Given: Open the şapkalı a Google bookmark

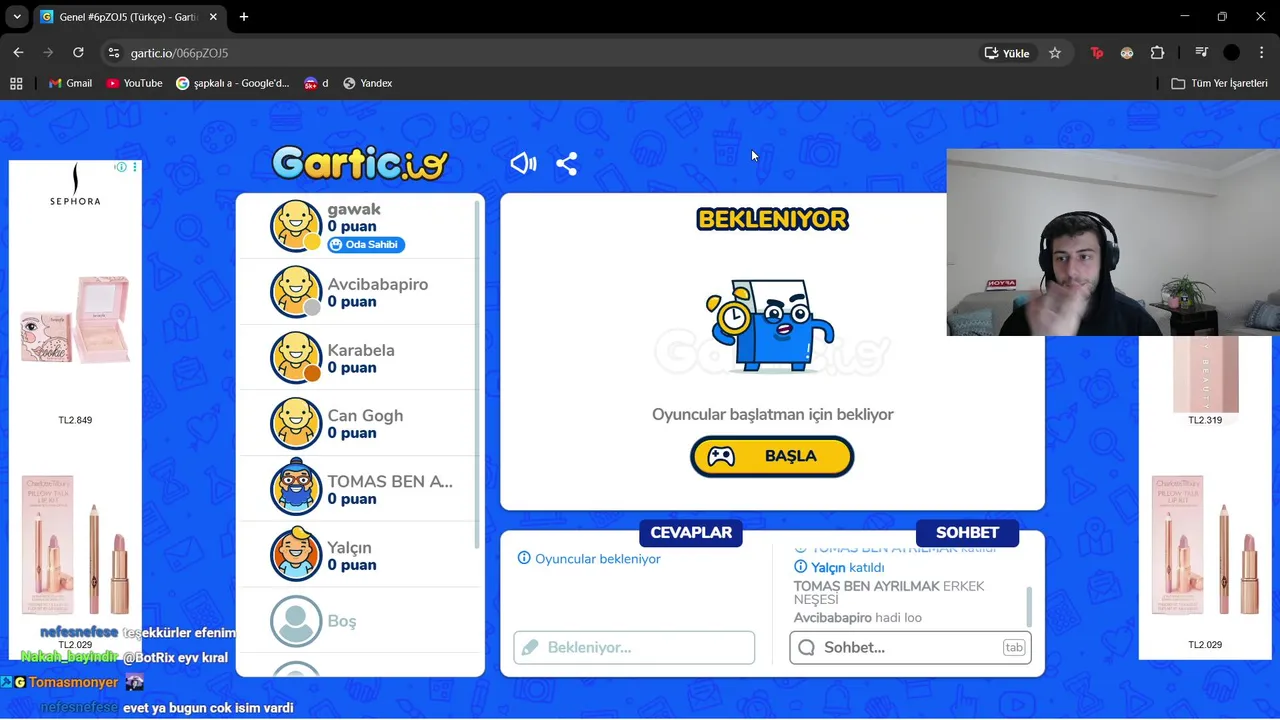Looking at the screenshot, I should tap(233, 83).
